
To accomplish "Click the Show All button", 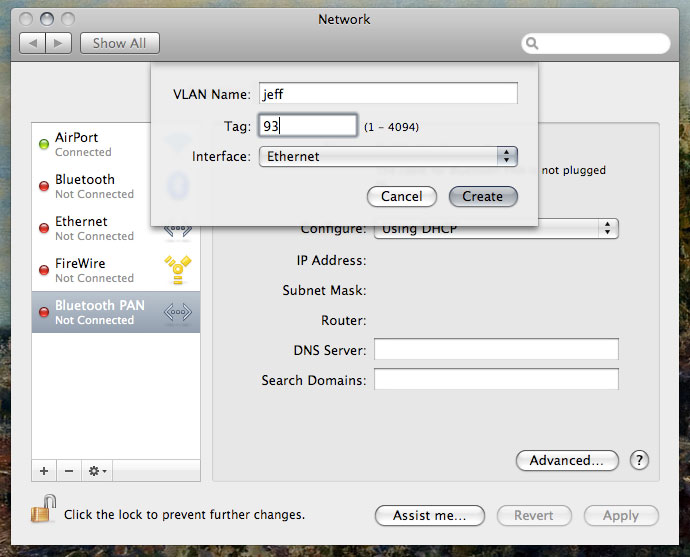I will [x=120, y=43].
